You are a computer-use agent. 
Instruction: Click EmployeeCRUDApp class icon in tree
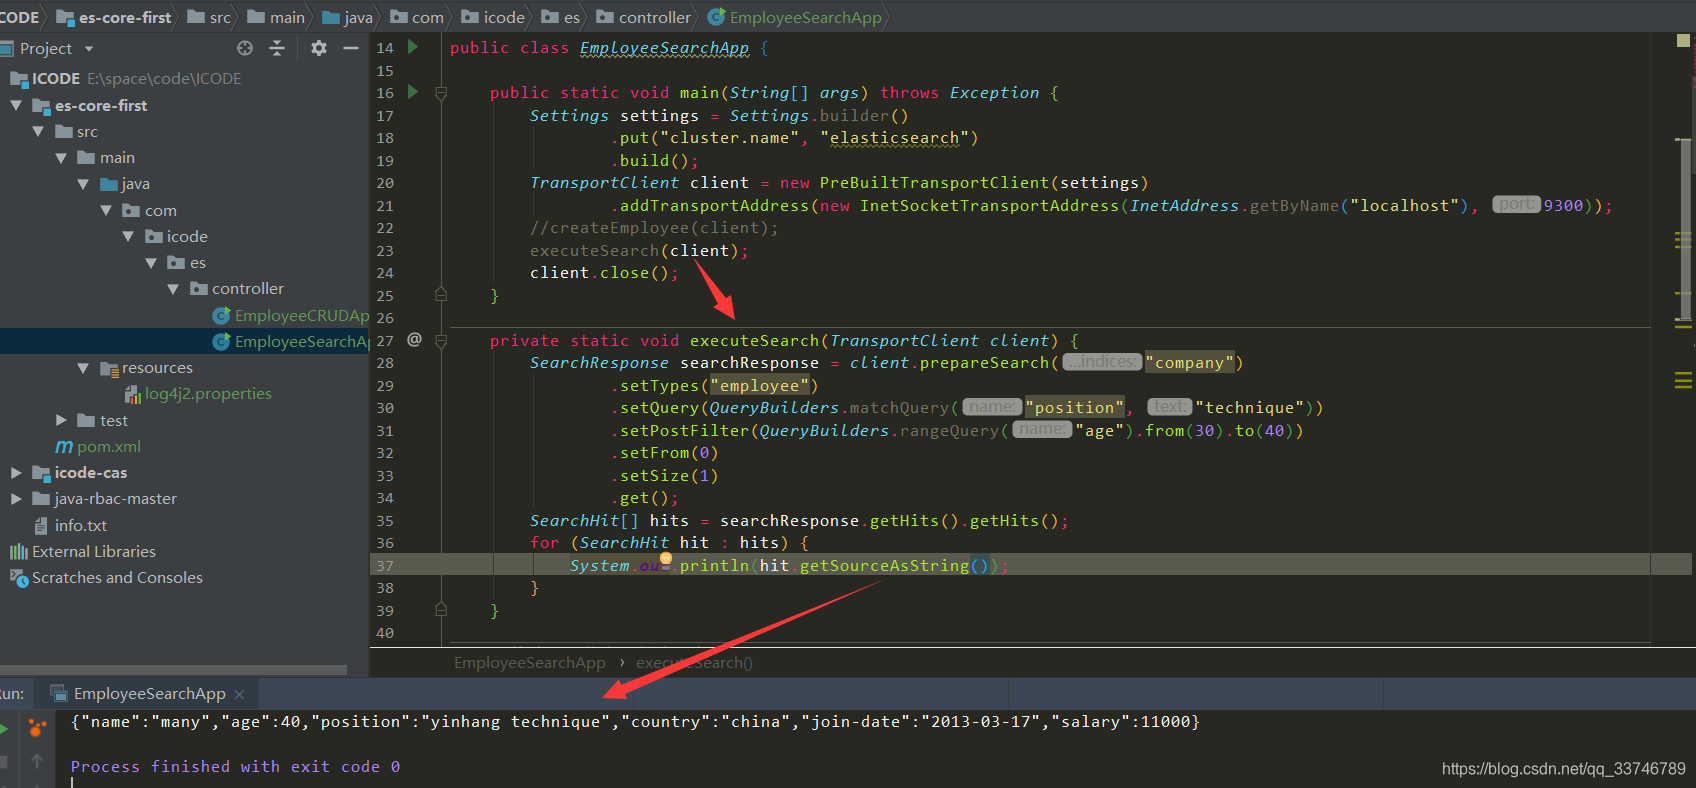click(222, 316)
